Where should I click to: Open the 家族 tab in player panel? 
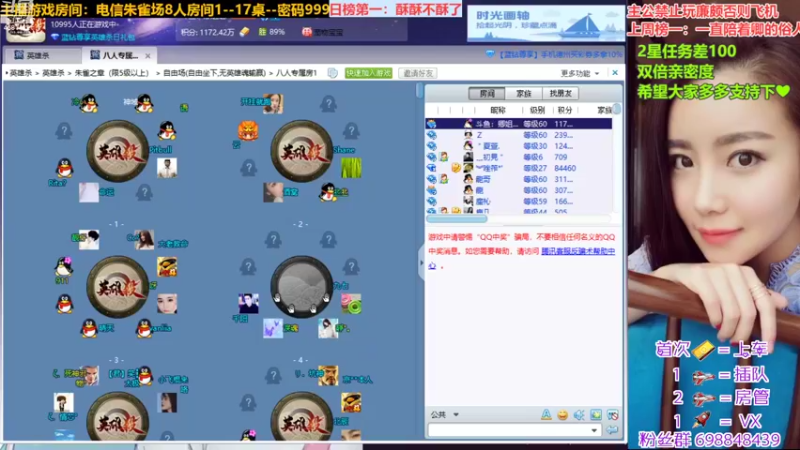tap(523, 93)
